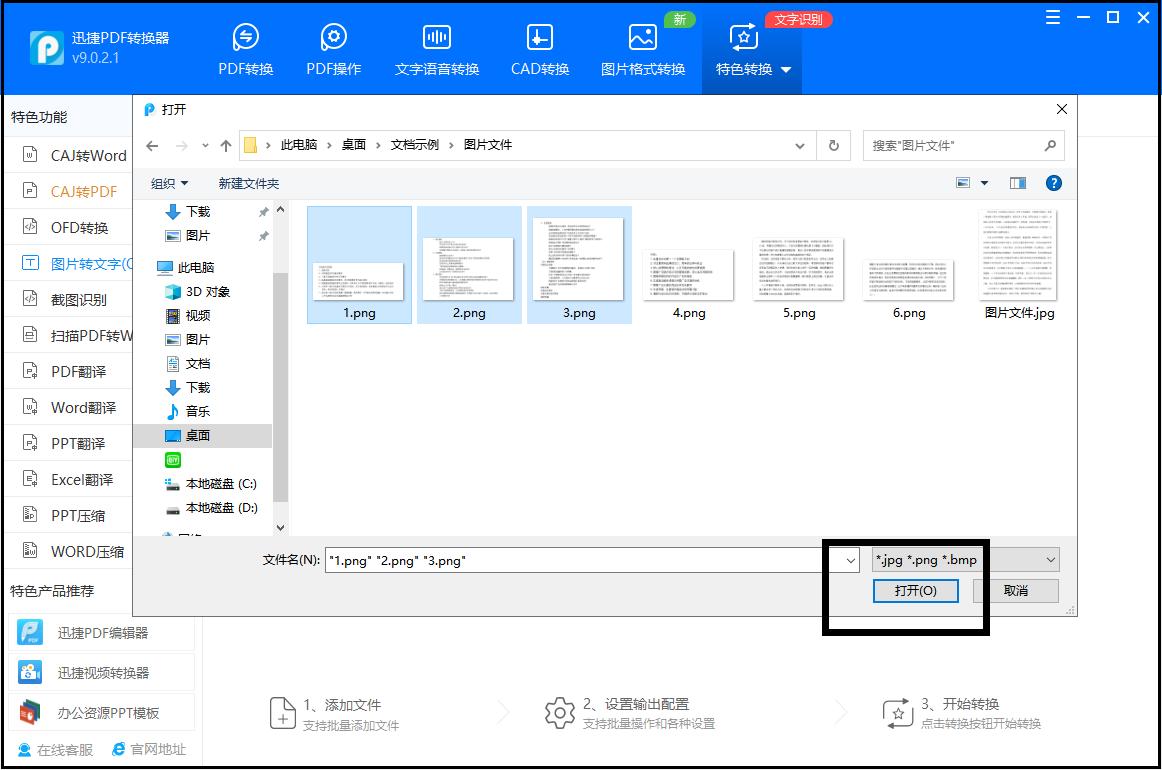Switch to the PDF操作 tab
Image resolution: width=1162 pixels, height=770 pixels.
333,47
